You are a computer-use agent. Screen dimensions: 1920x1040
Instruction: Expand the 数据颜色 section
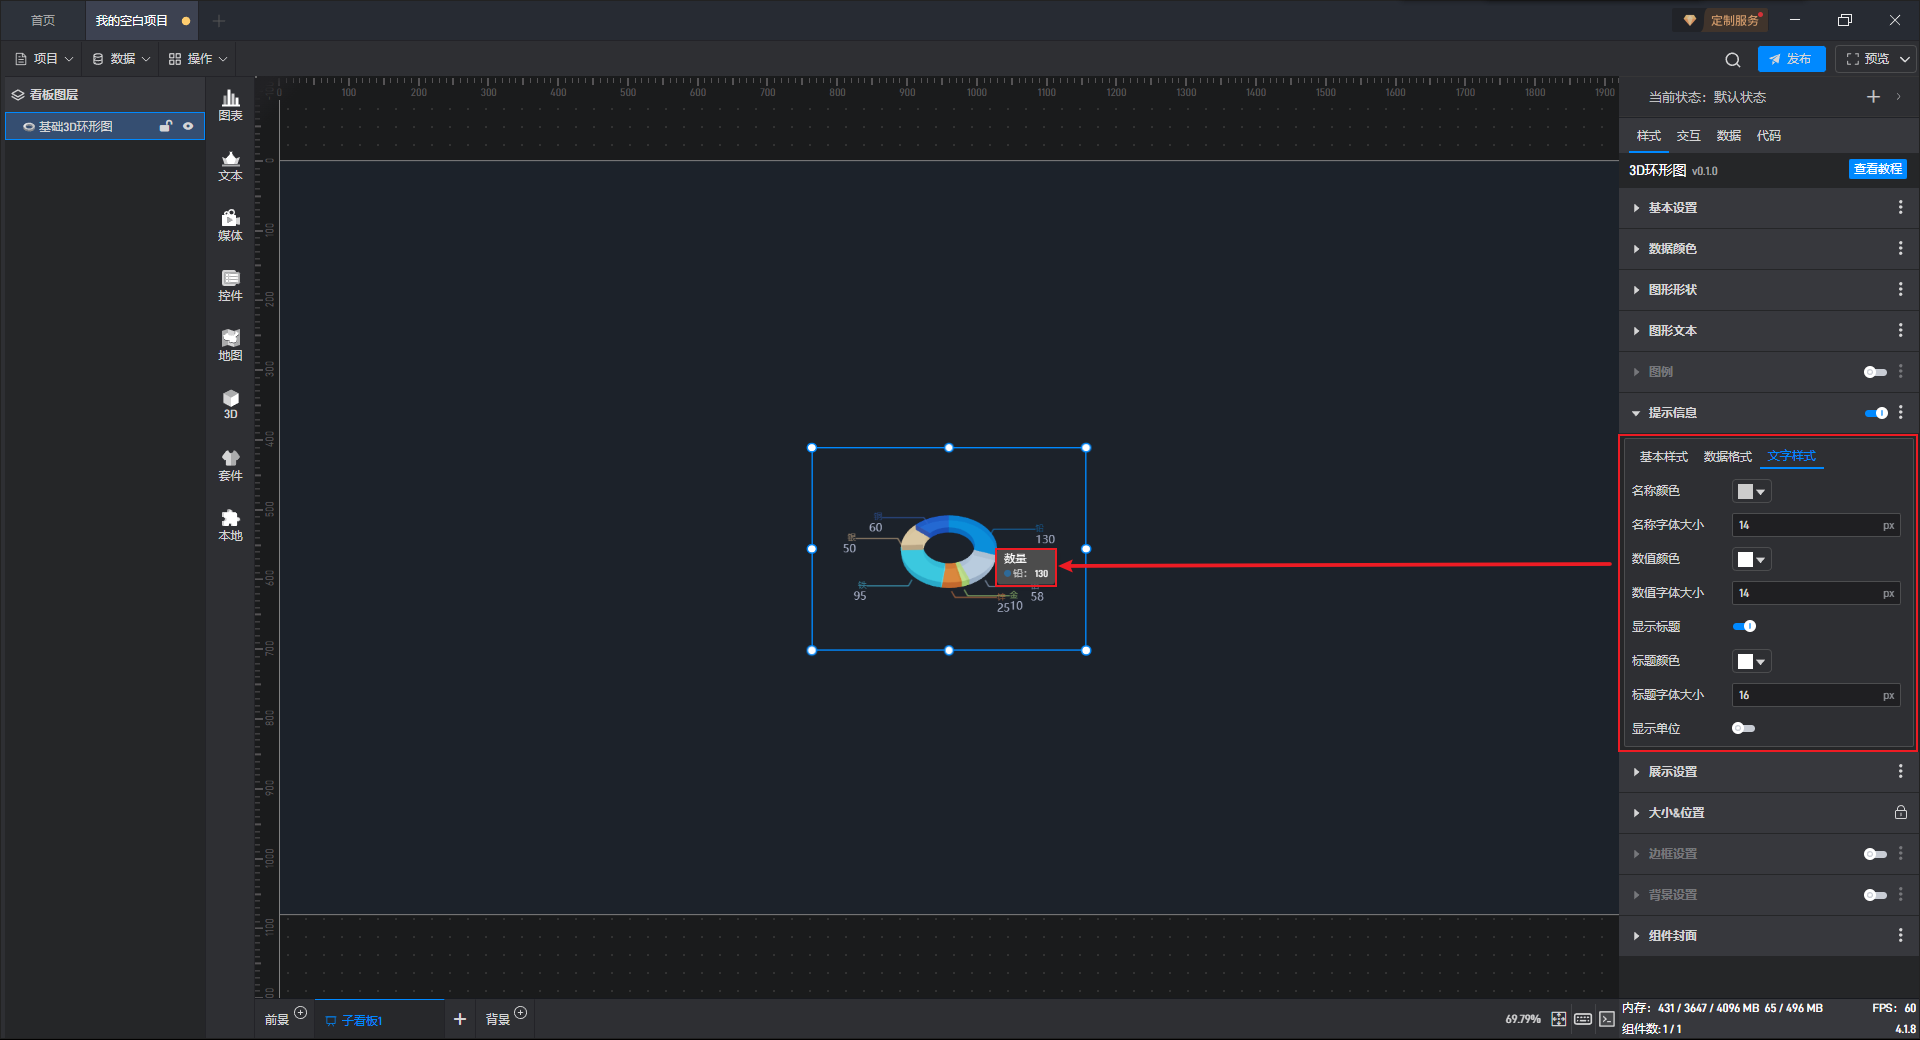1636,249
